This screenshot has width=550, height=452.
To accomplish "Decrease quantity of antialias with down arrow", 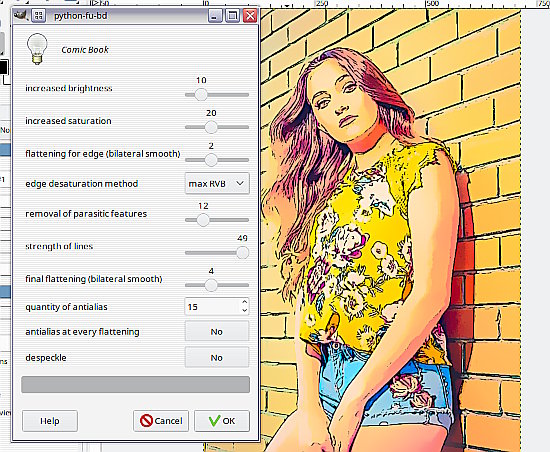I will (x=244, y=311).
